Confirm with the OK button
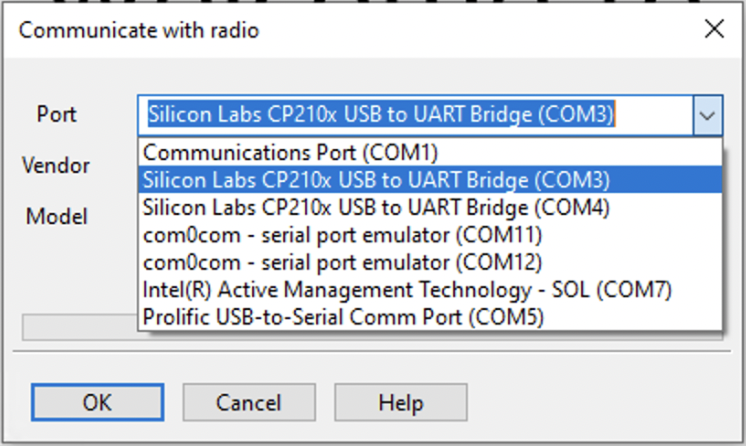This screenshot has height=446, width=746. [x=98, y=402]
